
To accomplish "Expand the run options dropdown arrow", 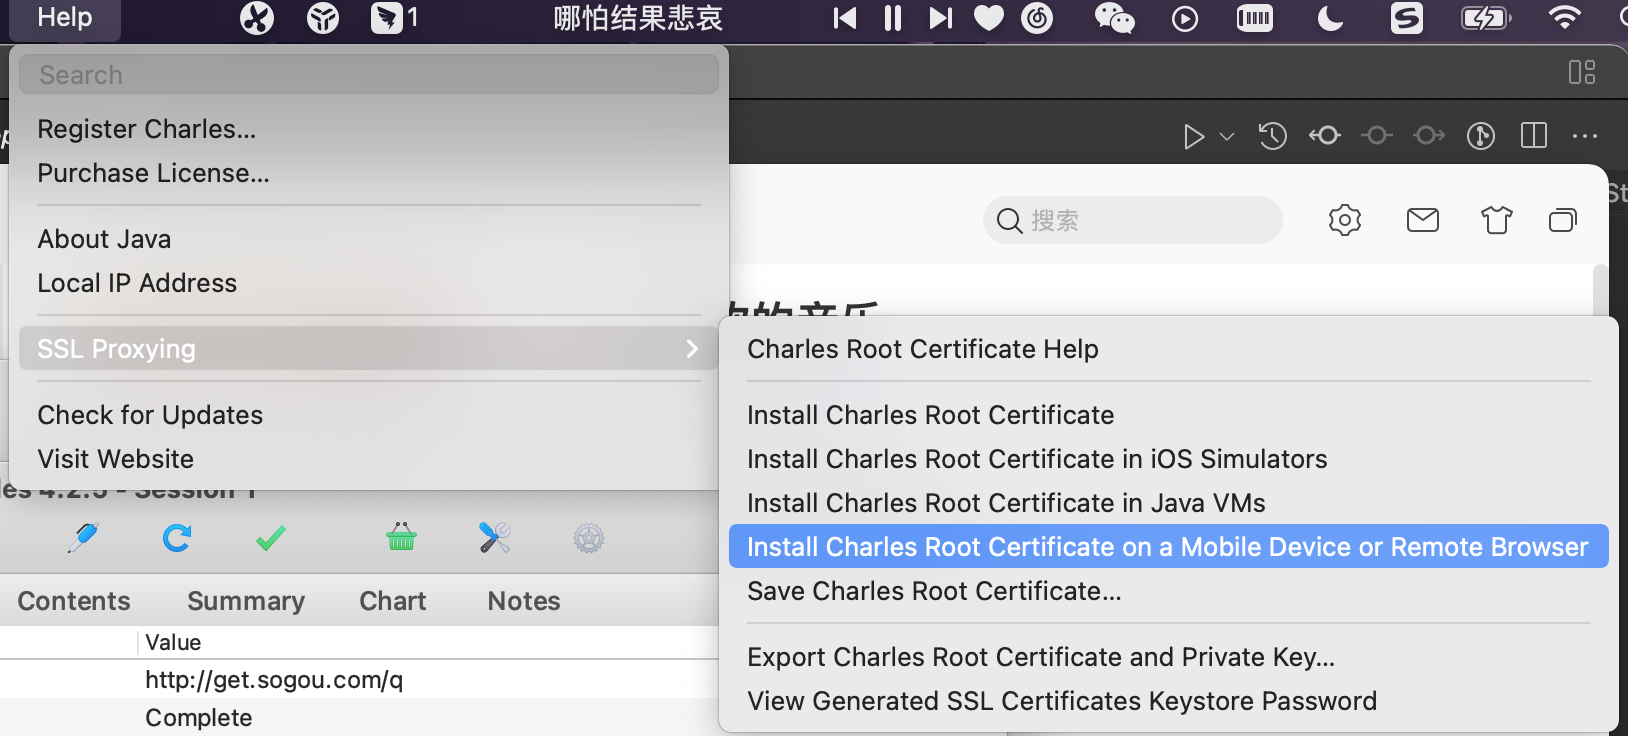I will (x=1227, y=136).
